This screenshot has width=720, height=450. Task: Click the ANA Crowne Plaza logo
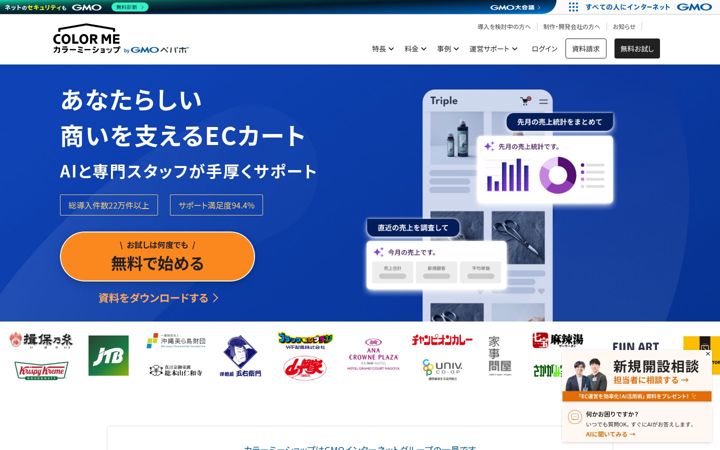point(373,354)
